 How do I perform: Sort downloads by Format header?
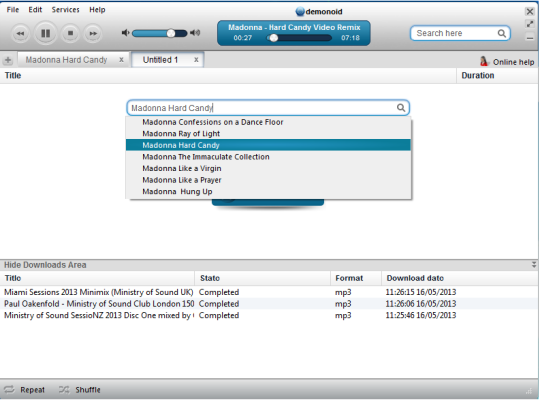pyautogui.click(x=356, y=278)
